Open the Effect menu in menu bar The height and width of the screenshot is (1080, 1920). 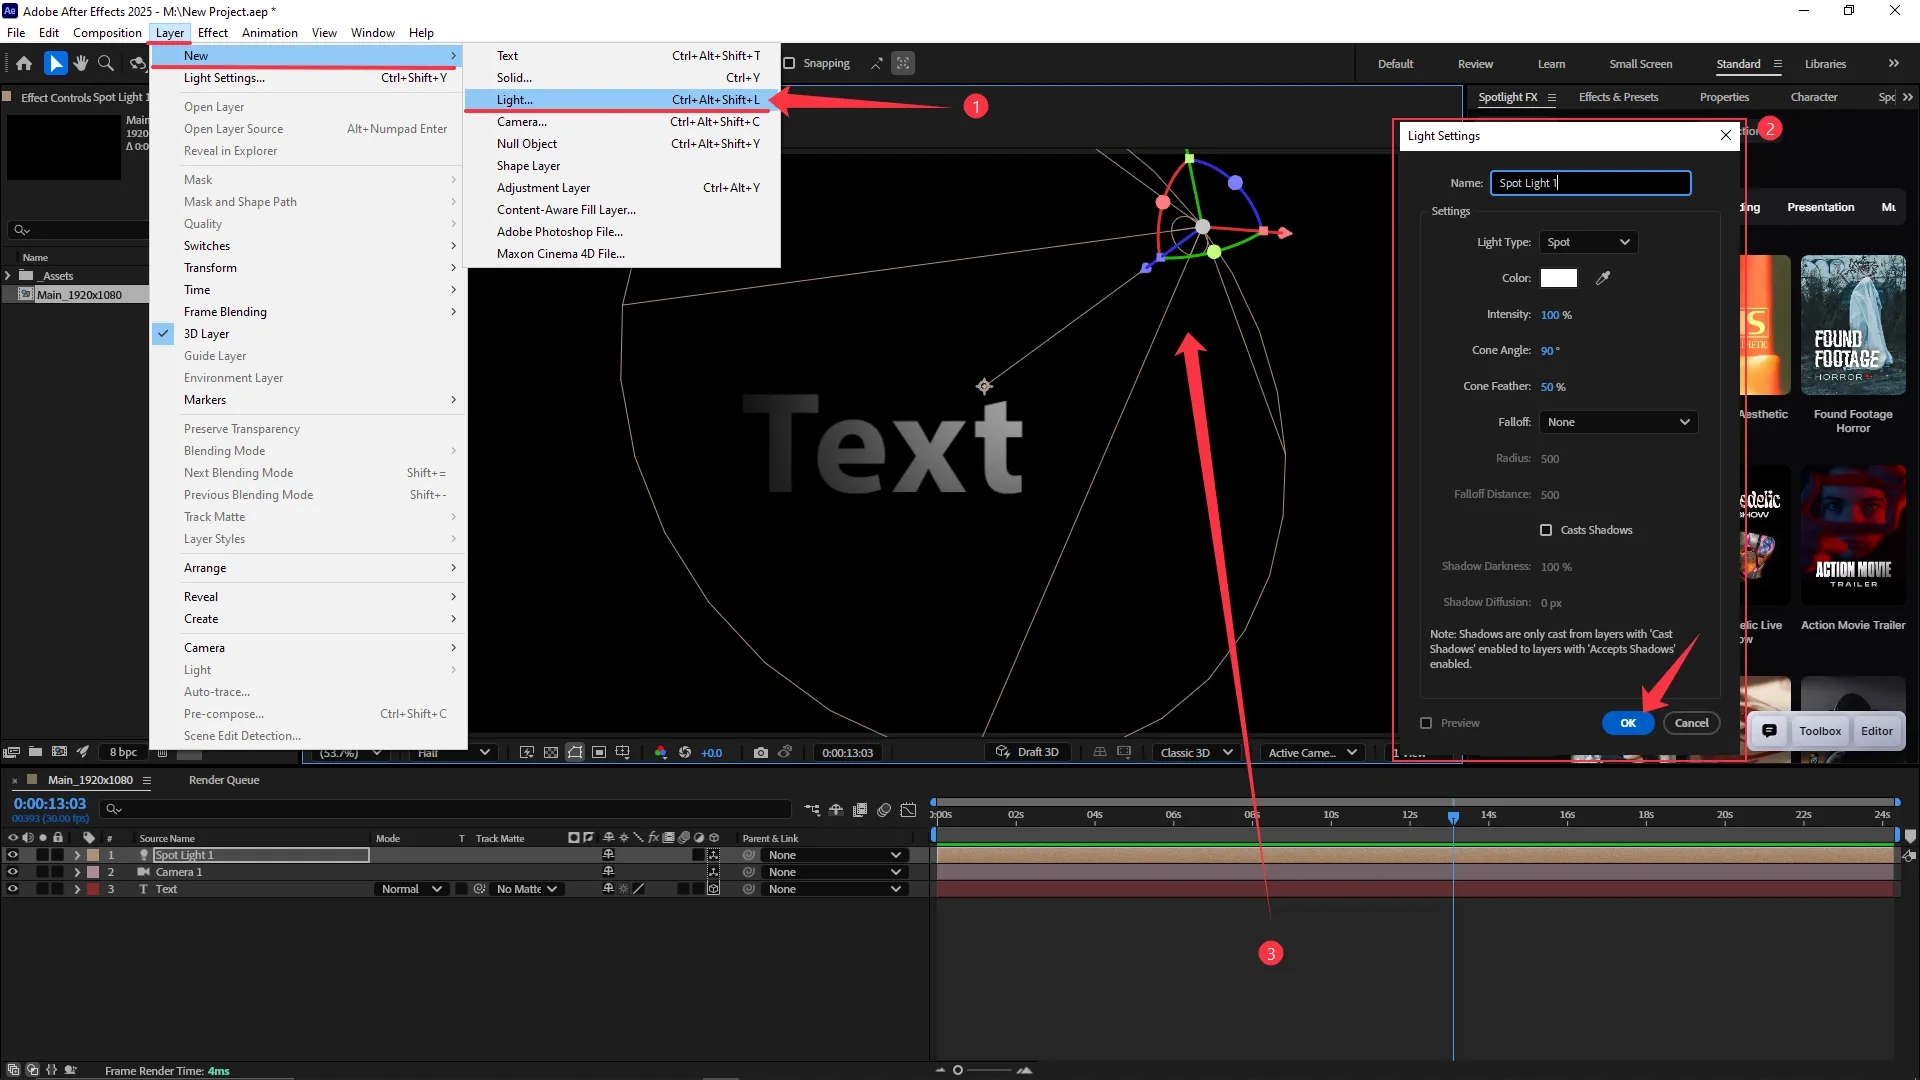(212, 32)
